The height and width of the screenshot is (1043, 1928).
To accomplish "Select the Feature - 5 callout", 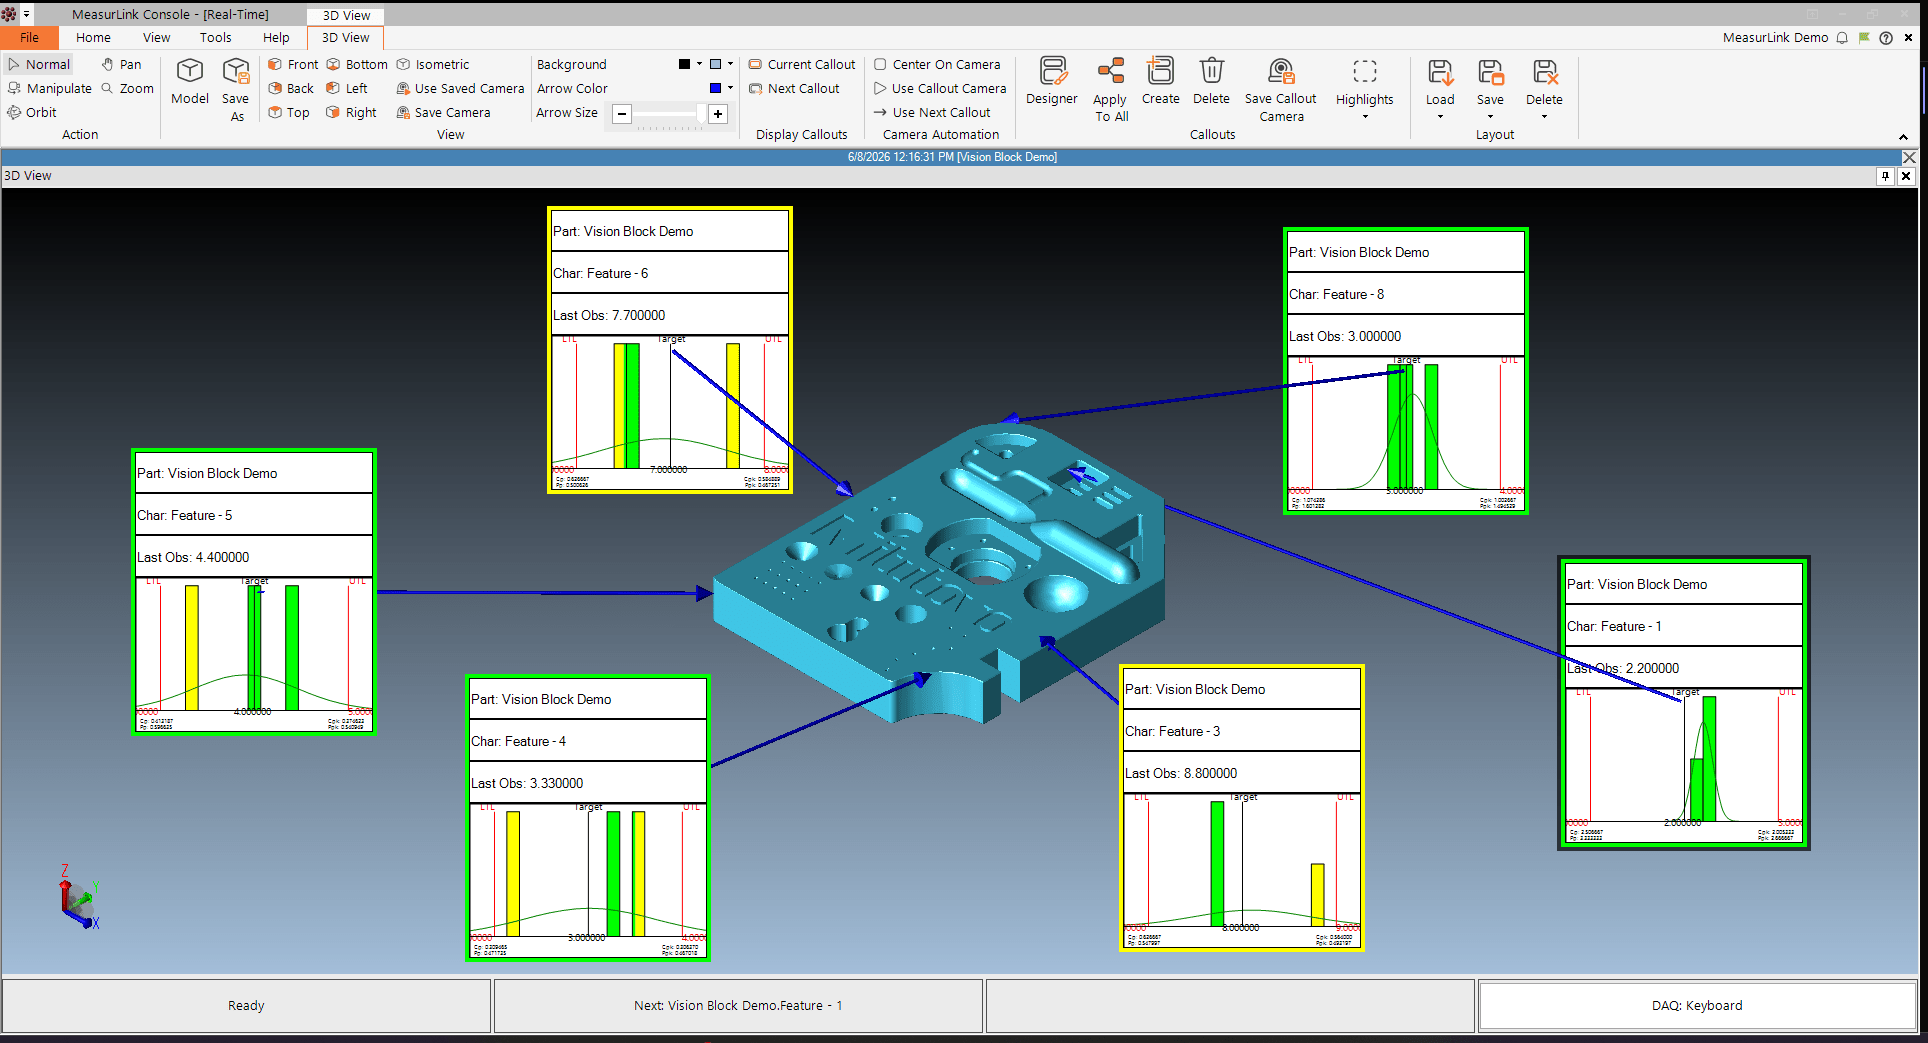I will 254,592.
